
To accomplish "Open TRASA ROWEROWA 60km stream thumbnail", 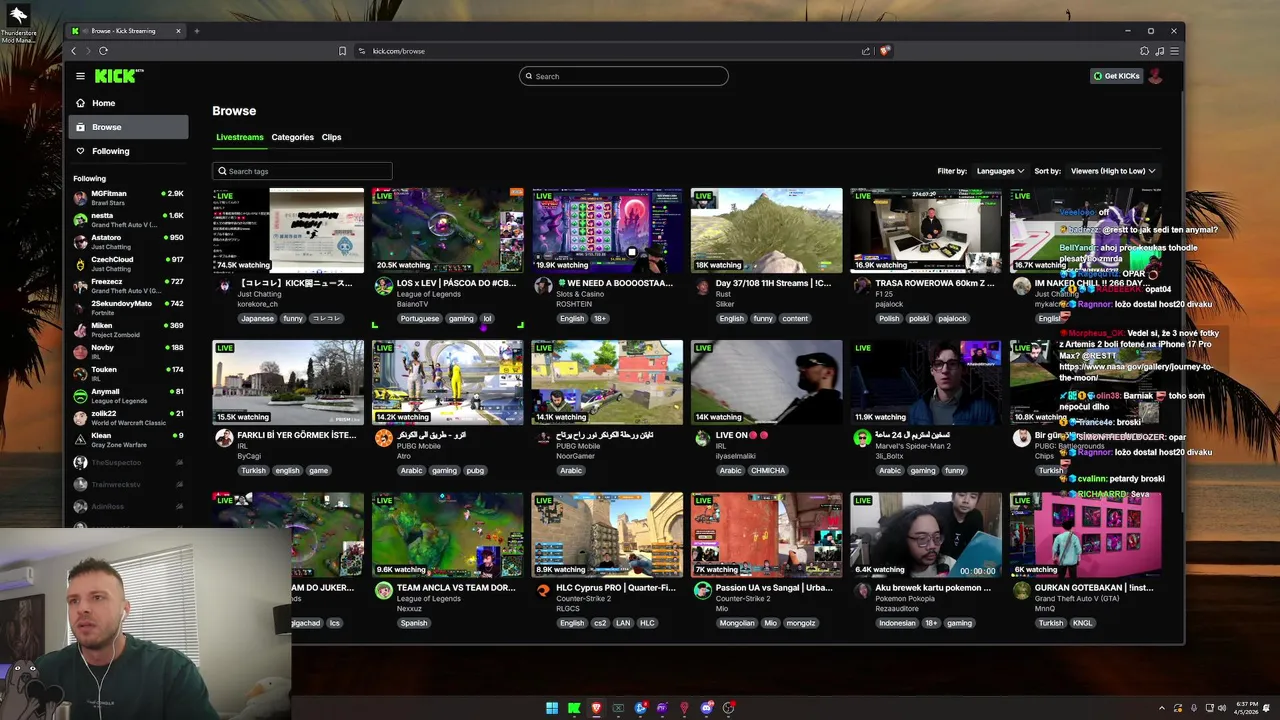I will (x=926, y=230).
